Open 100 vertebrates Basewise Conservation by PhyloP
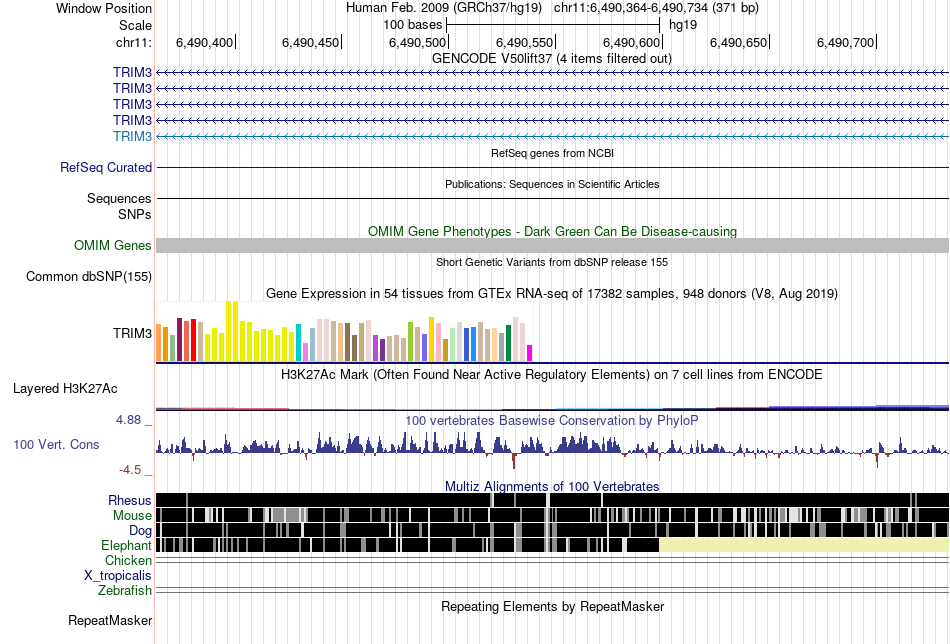This screenshot has height=644, width=950. coord(552,420)
